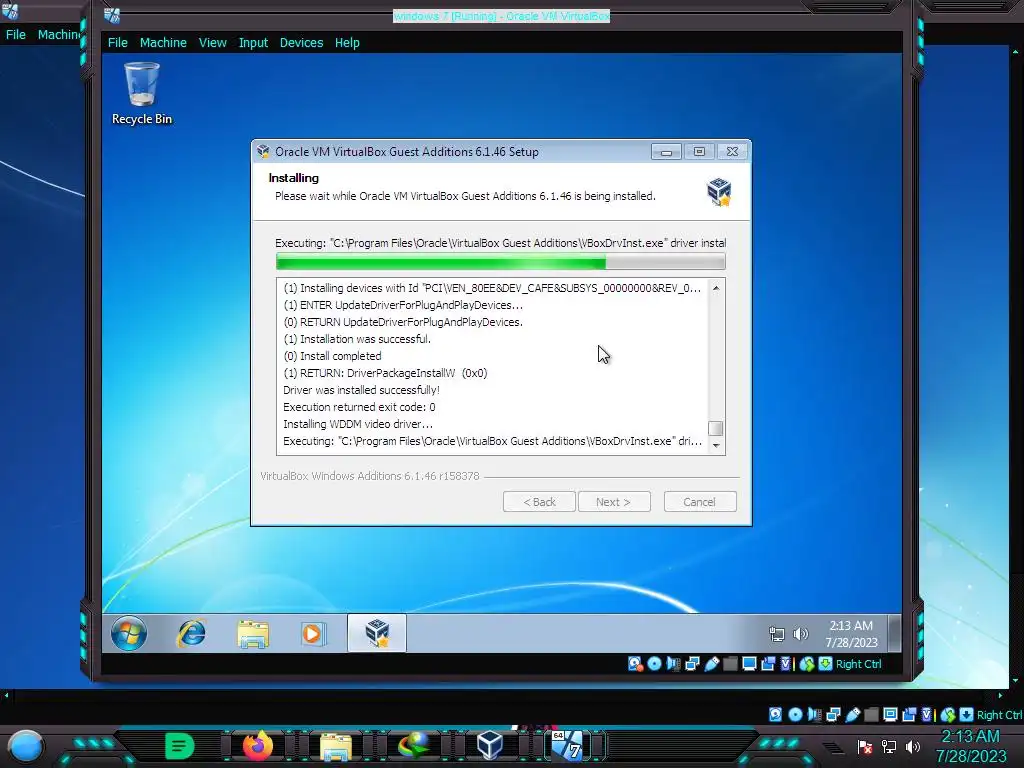Open the Input menu
The image size is (1024, 768).
pos(253,42)
